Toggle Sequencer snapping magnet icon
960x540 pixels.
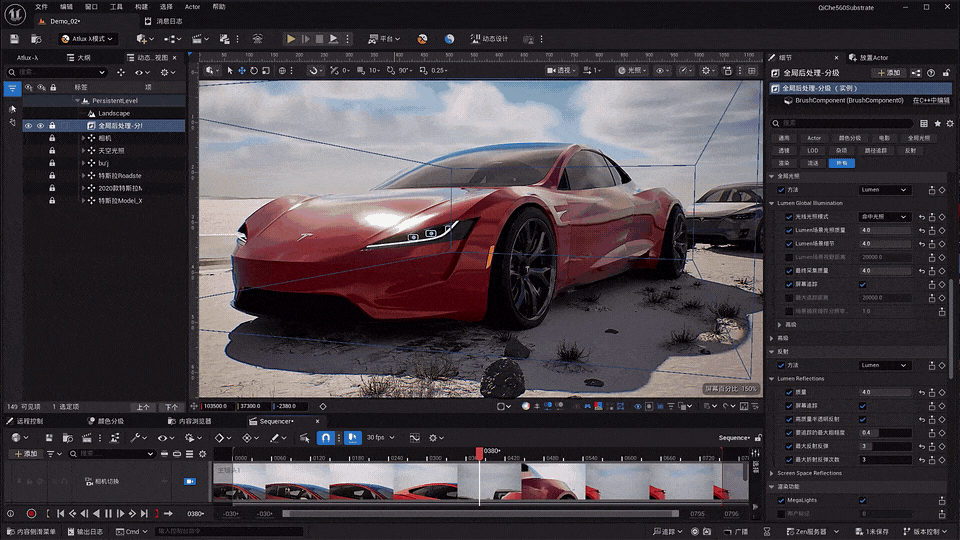coord(326,438)
